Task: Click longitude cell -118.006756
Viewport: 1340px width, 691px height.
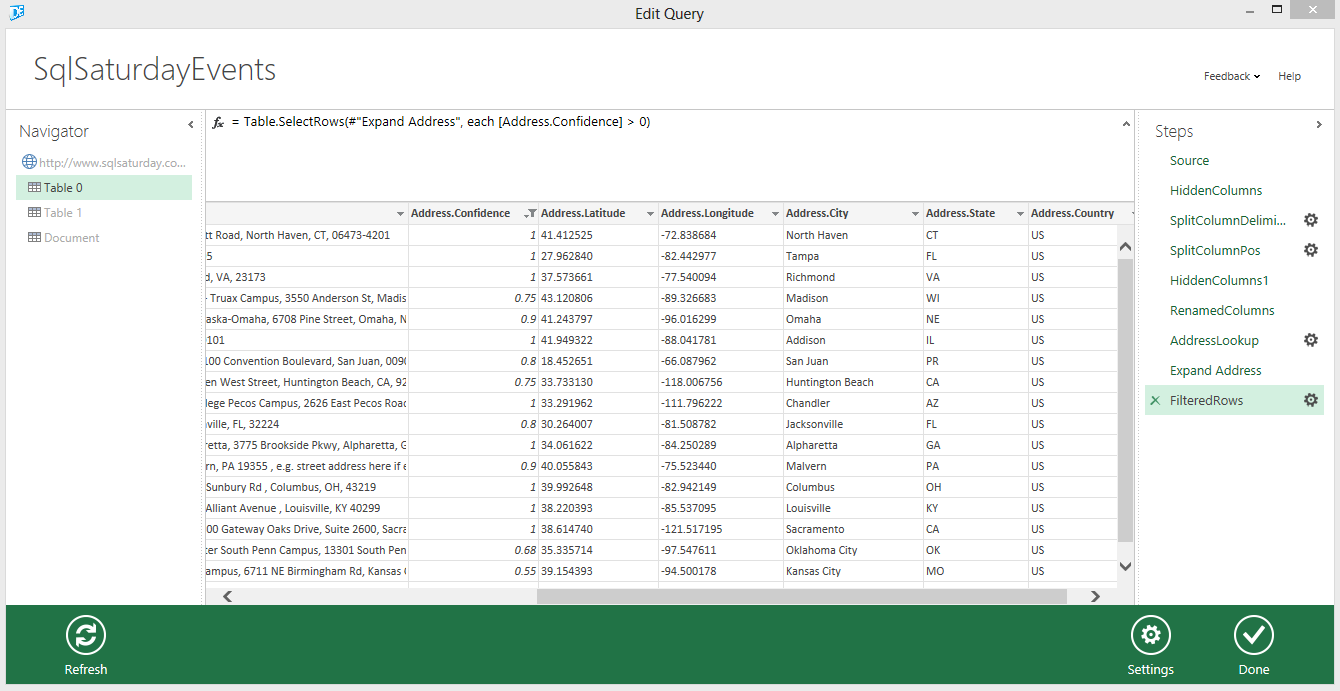Action: (720, 382)
